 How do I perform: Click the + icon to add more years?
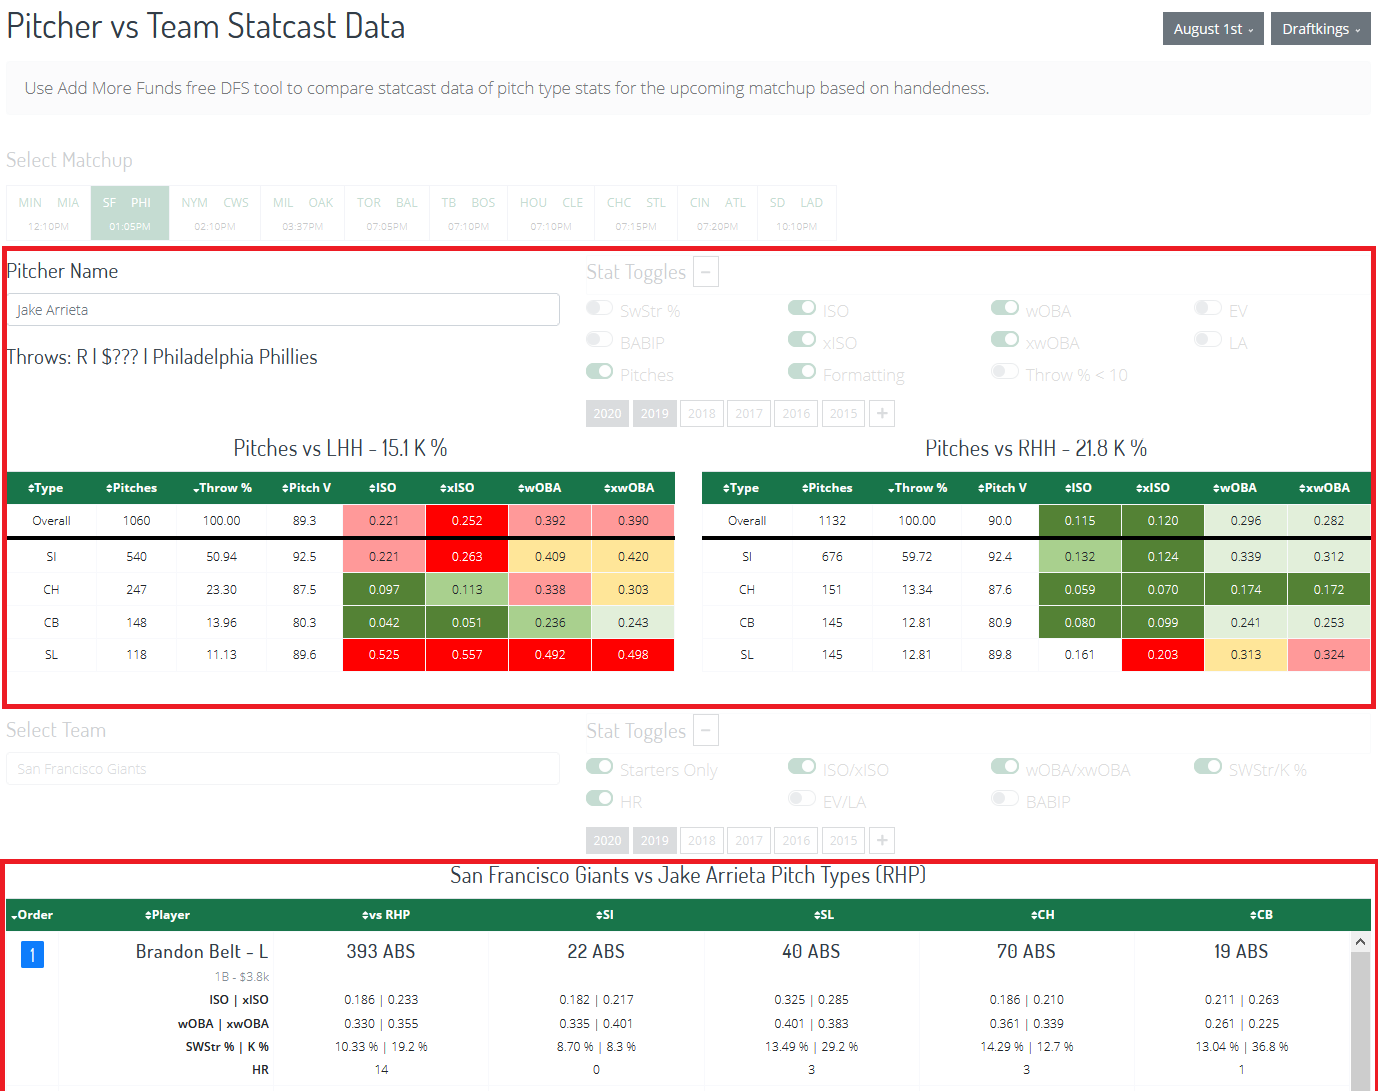point(881,413)
